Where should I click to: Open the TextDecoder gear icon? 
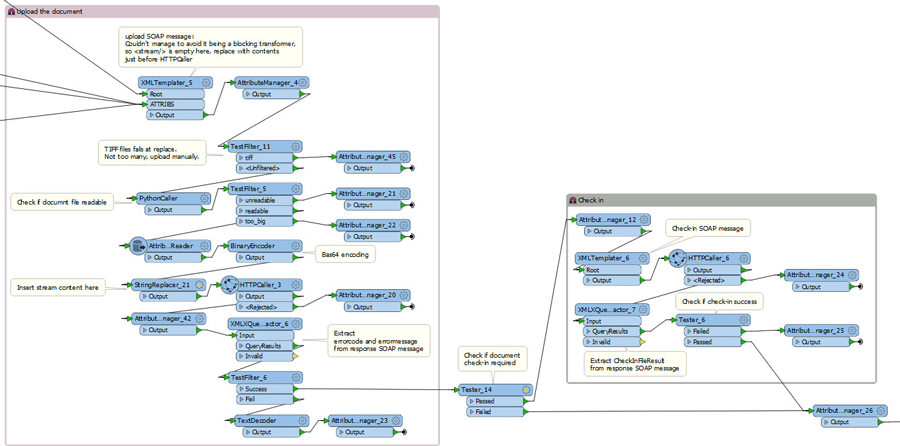tap(302, 421)
